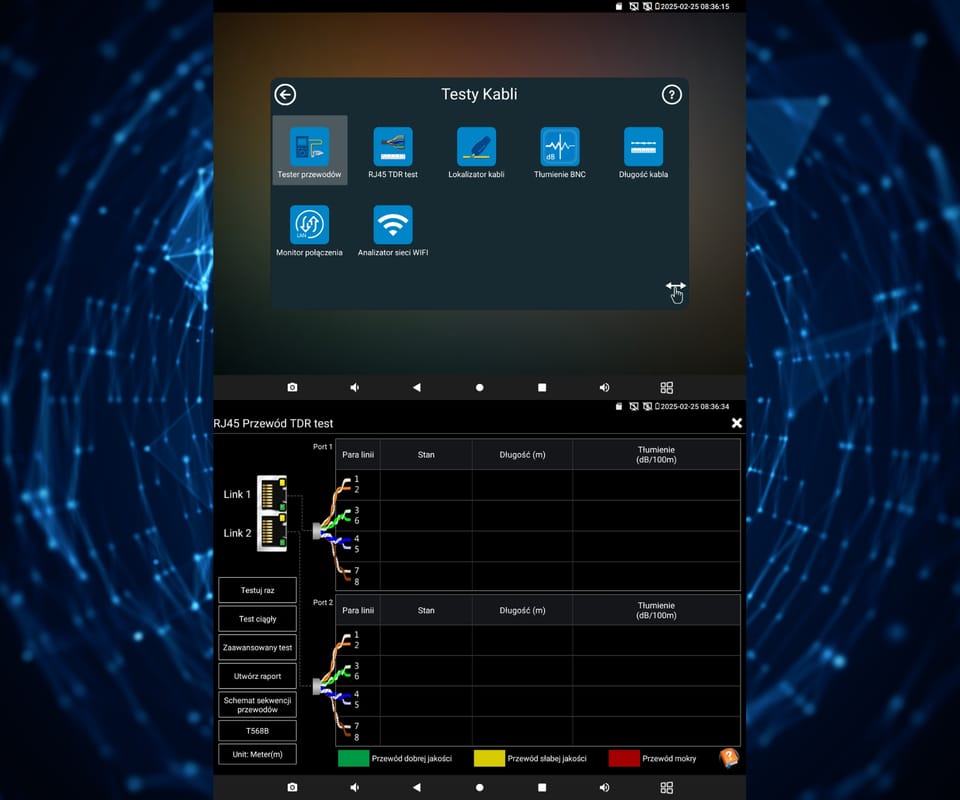This screenshot has width=960, height=800.
Task: Open Zaawansowany test
Action: pos(258,648)
